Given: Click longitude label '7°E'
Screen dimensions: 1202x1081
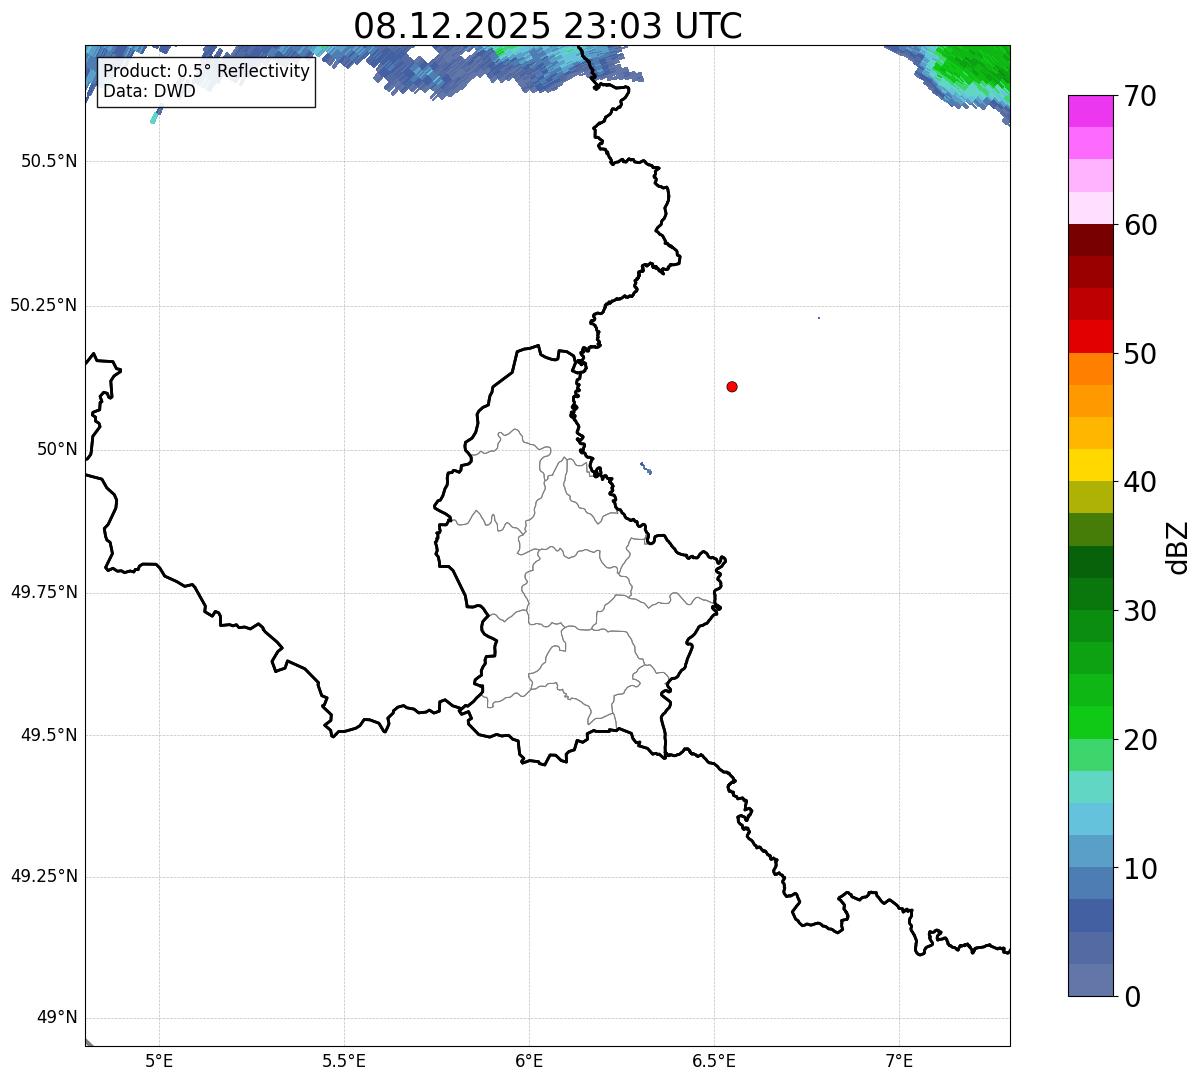Looking at the screenshot, I should coord(899,1060).
